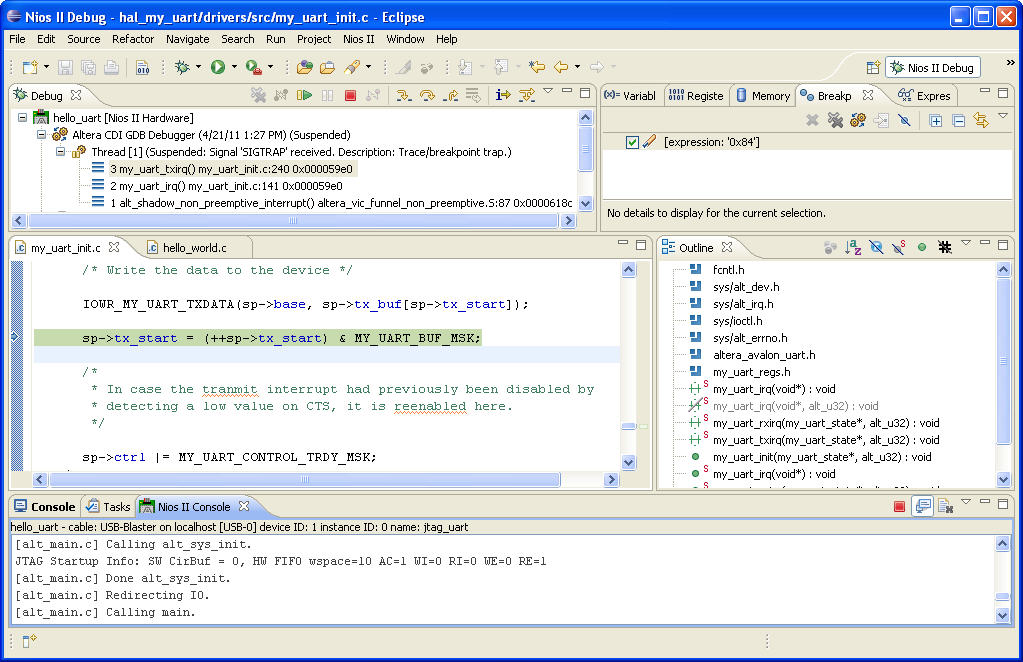Click the Last Edit Location arrow icon
This screenshot has width=1023, height=662.
536,67
